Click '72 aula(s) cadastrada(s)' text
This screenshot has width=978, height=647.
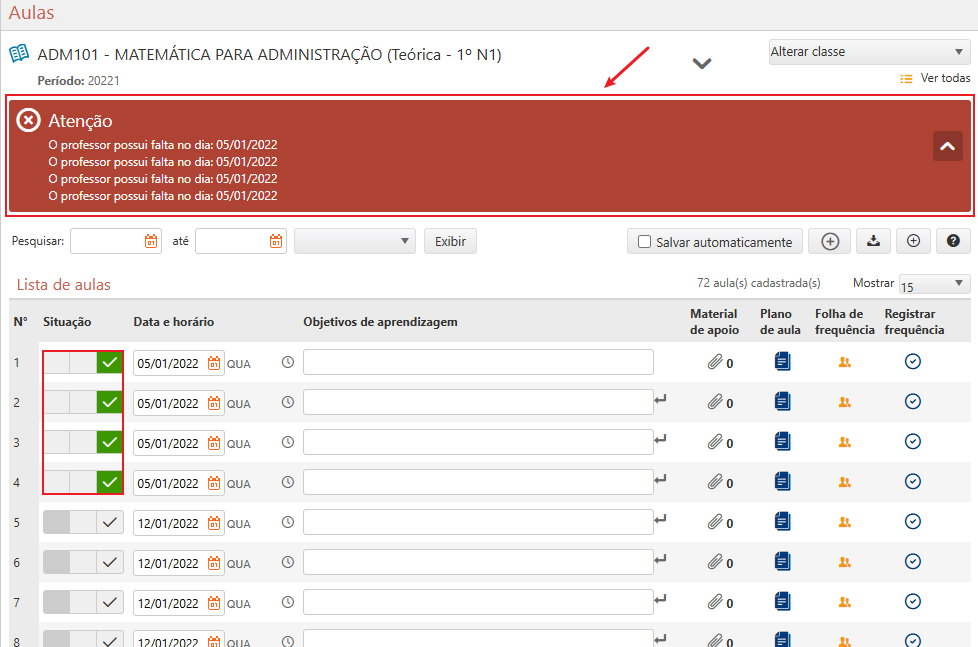click(x=758, y=283)
